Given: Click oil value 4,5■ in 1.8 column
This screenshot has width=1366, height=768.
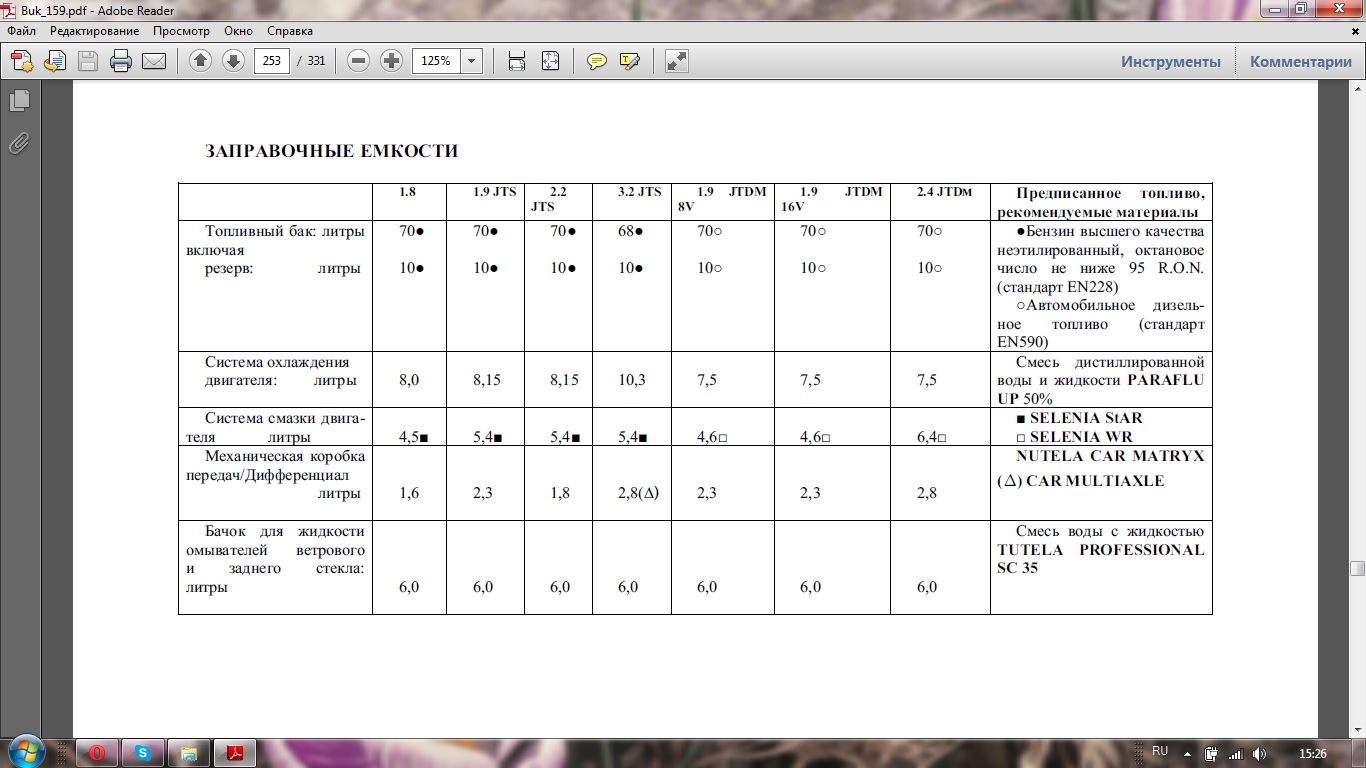Looking at the screenshot, I should (x=414, y=437).
